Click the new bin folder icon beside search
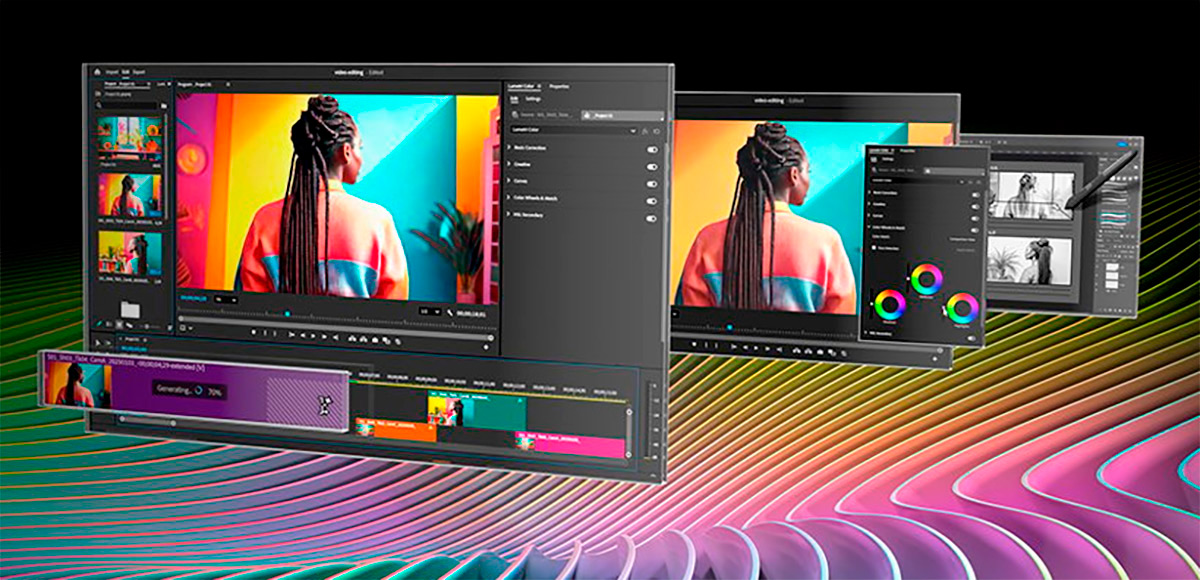 click(164, 106)
